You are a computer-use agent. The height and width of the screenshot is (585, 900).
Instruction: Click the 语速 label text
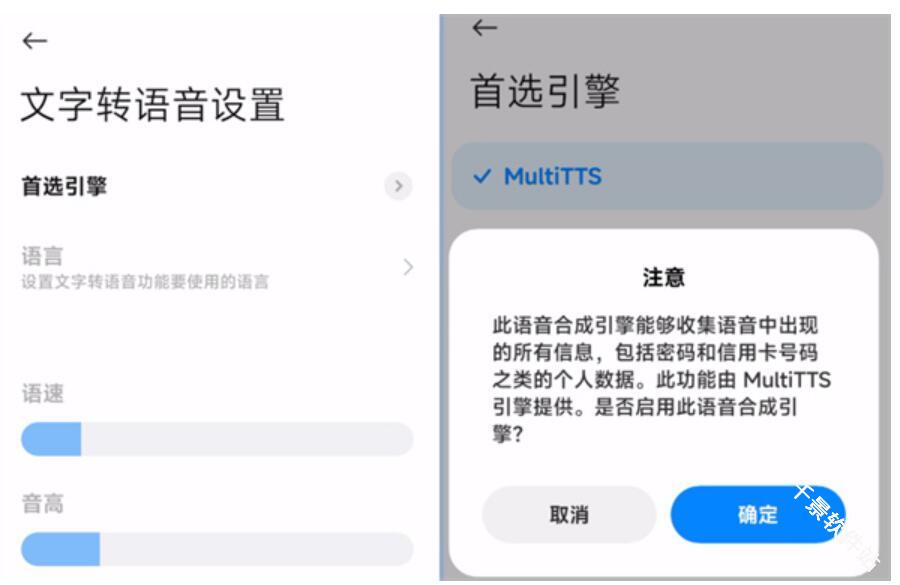pyautogui.click(x=42, y=394)
